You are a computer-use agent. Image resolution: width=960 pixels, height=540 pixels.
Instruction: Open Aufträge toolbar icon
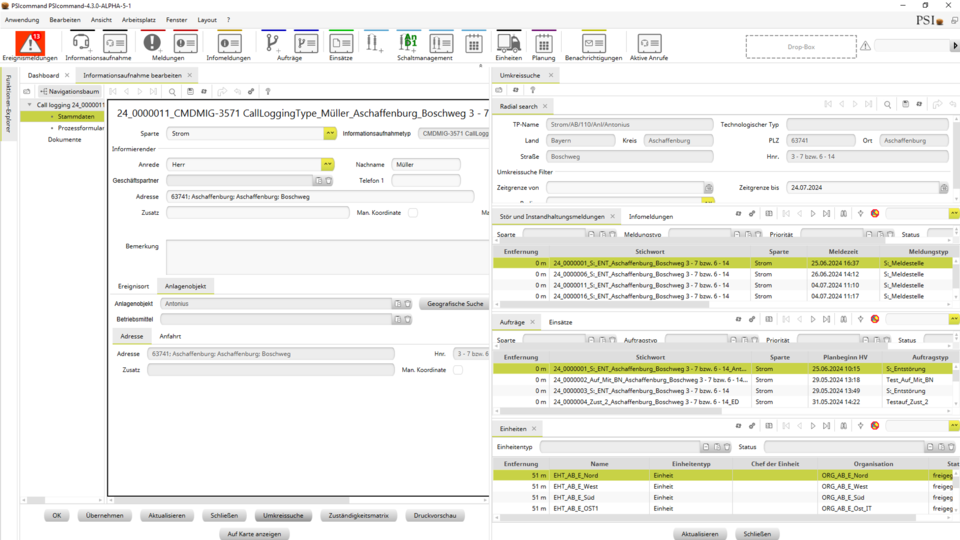pyautogui.click(x=272, y=43)
